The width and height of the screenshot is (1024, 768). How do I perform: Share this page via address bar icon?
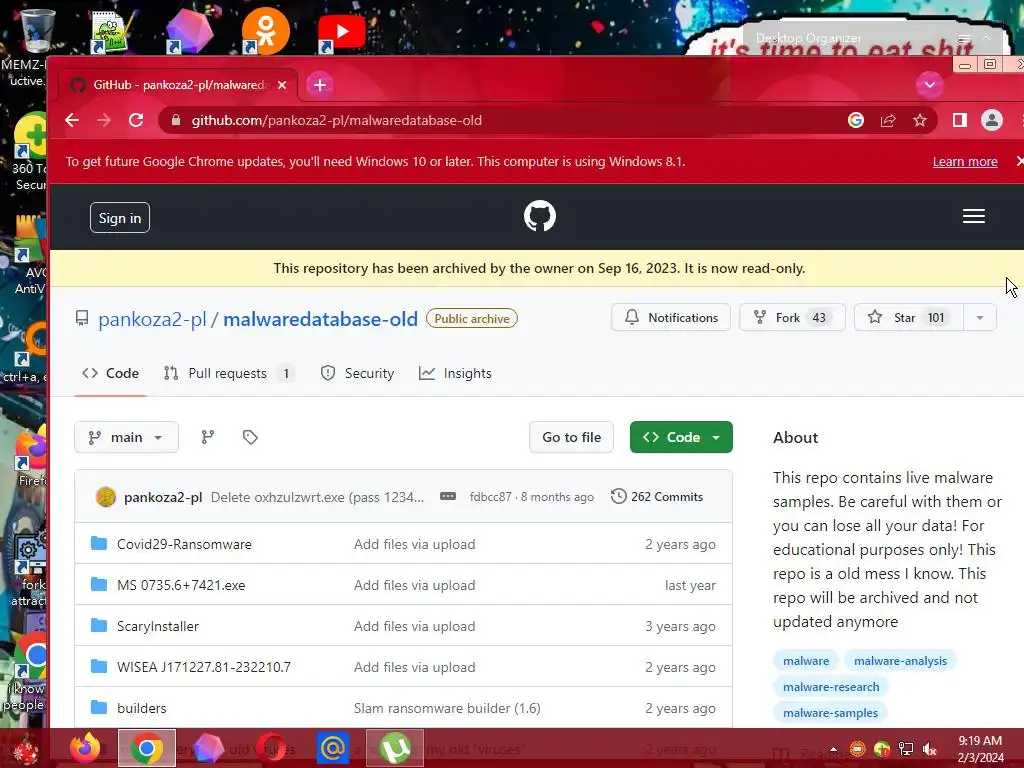(888, 120)
